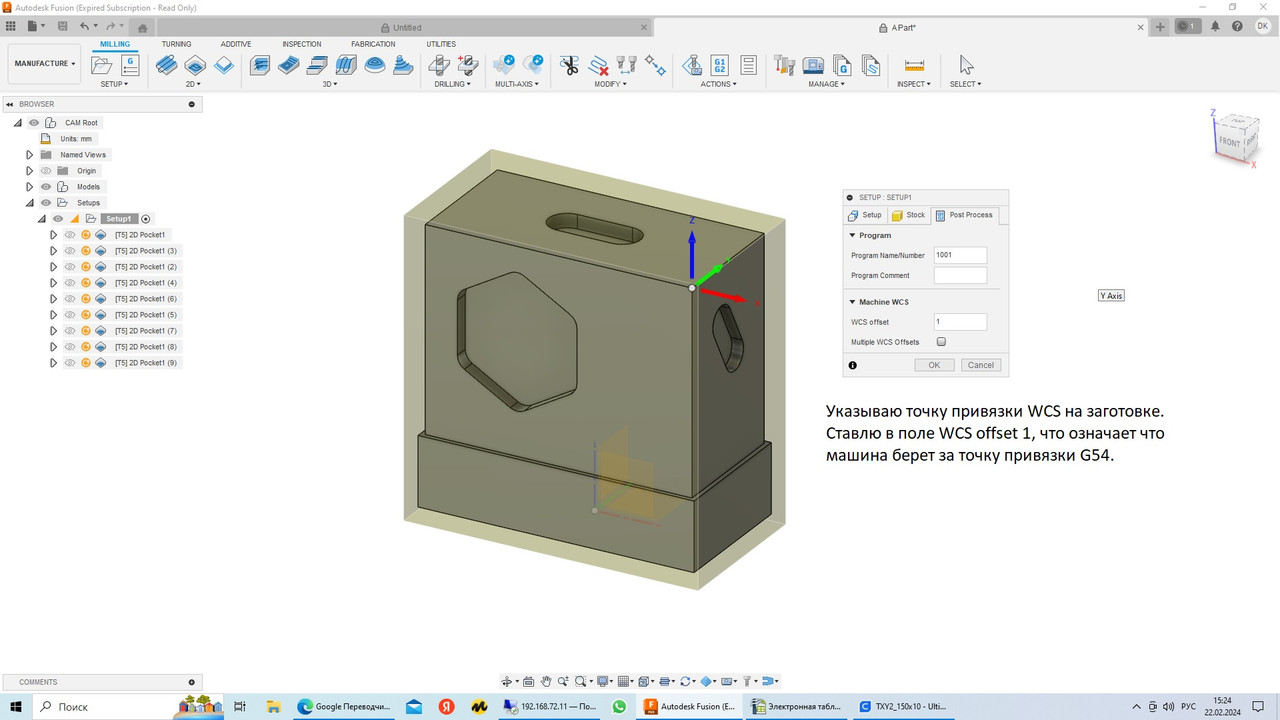Click the NC Program G-code icon in Setup group

click(x=130, y=66)
